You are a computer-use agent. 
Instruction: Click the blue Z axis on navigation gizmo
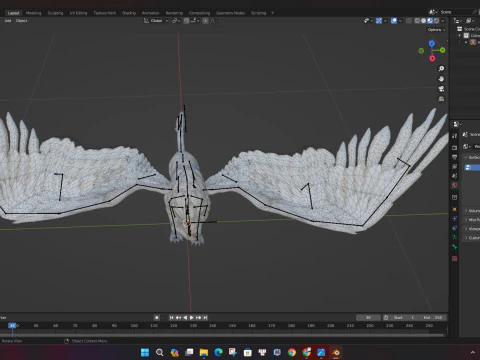click(x=432, y=44)
